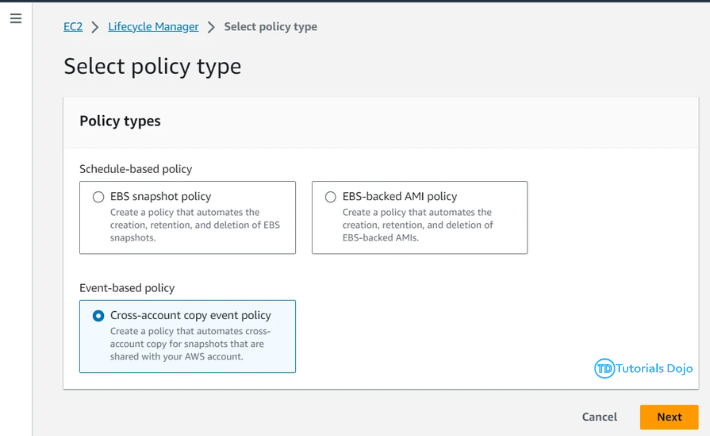Go to EC2 breadcrumb link
This screenshot has width=710, height=436.
(x=73, y=27)
